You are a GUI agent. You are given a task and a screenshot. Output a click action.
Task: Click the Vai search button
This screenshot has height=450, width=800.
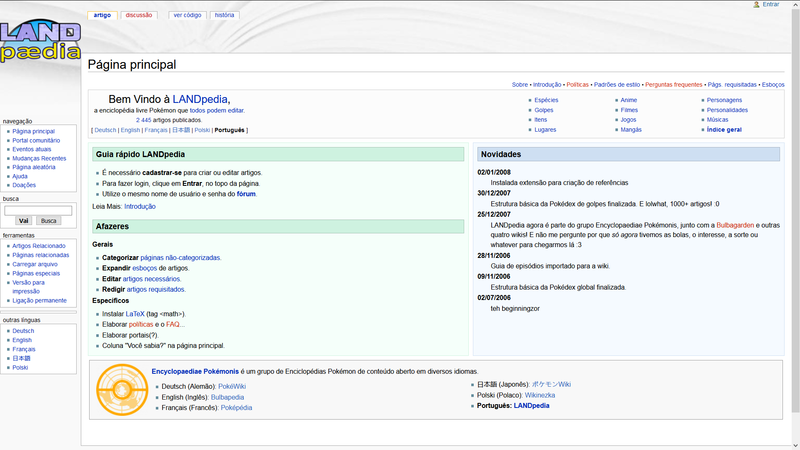pyautogui.click(x=23, y=221)
